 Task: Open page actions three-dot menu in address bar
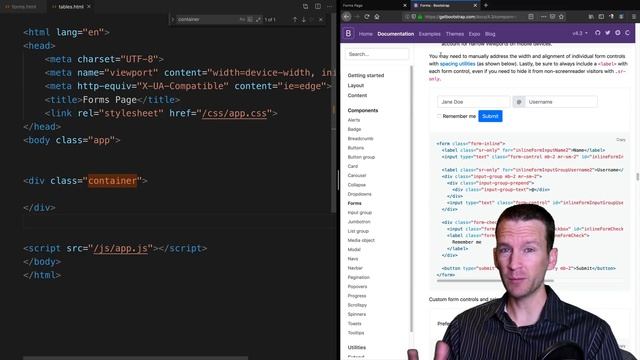(543, 17)
